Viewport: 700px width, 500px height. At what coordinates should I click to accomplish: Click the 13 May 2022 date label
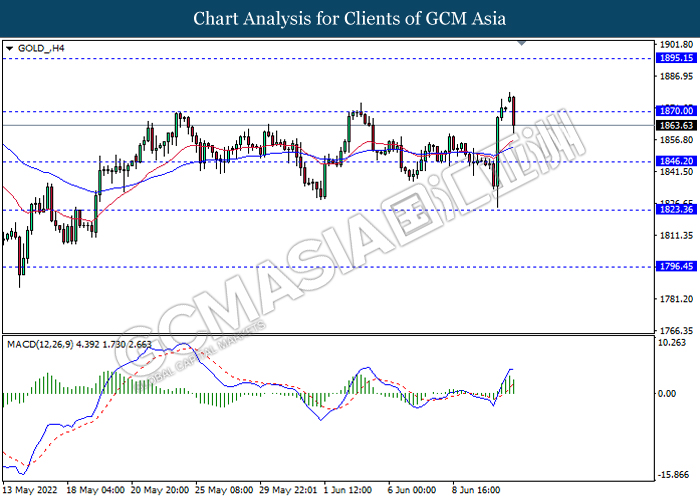33,490
